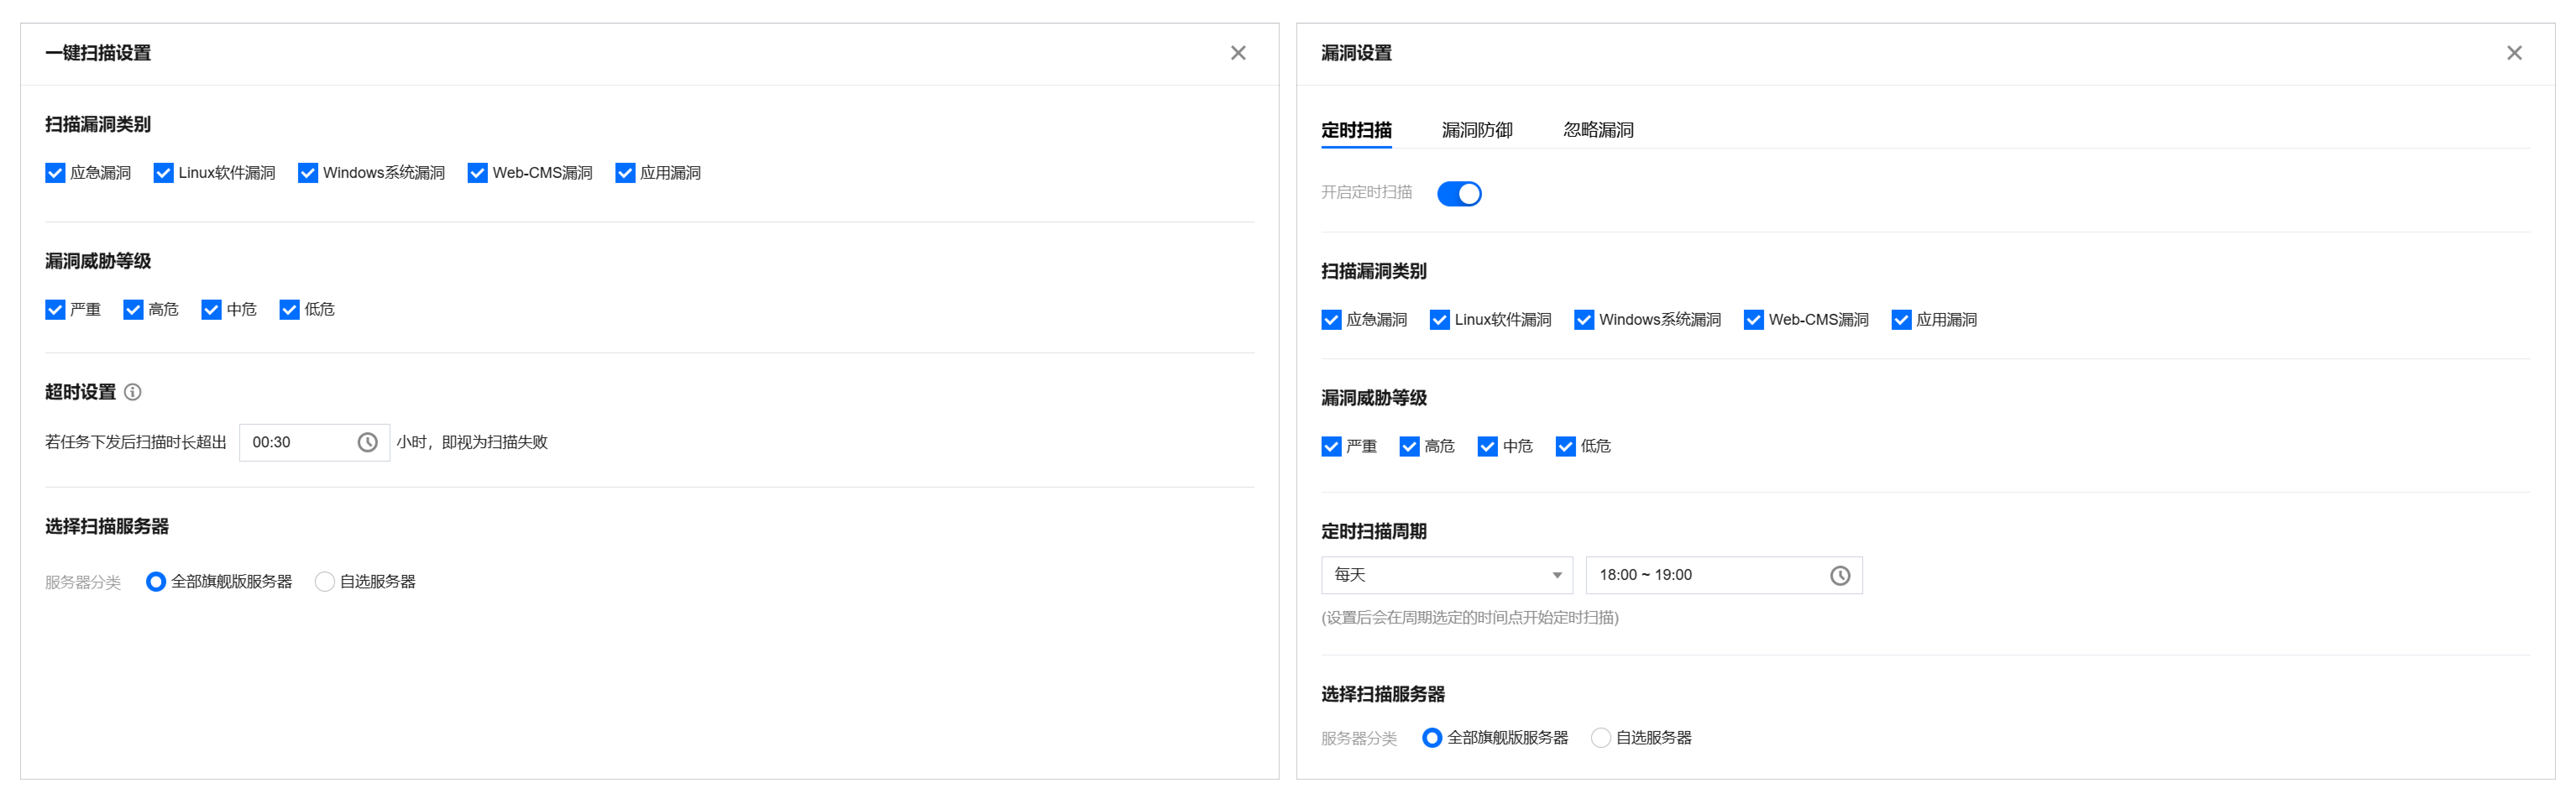This screenshot has width=2576, height=799.
Task: Turn off the 开启定时扫描 switch
Action: click(x=1459, y=193)
